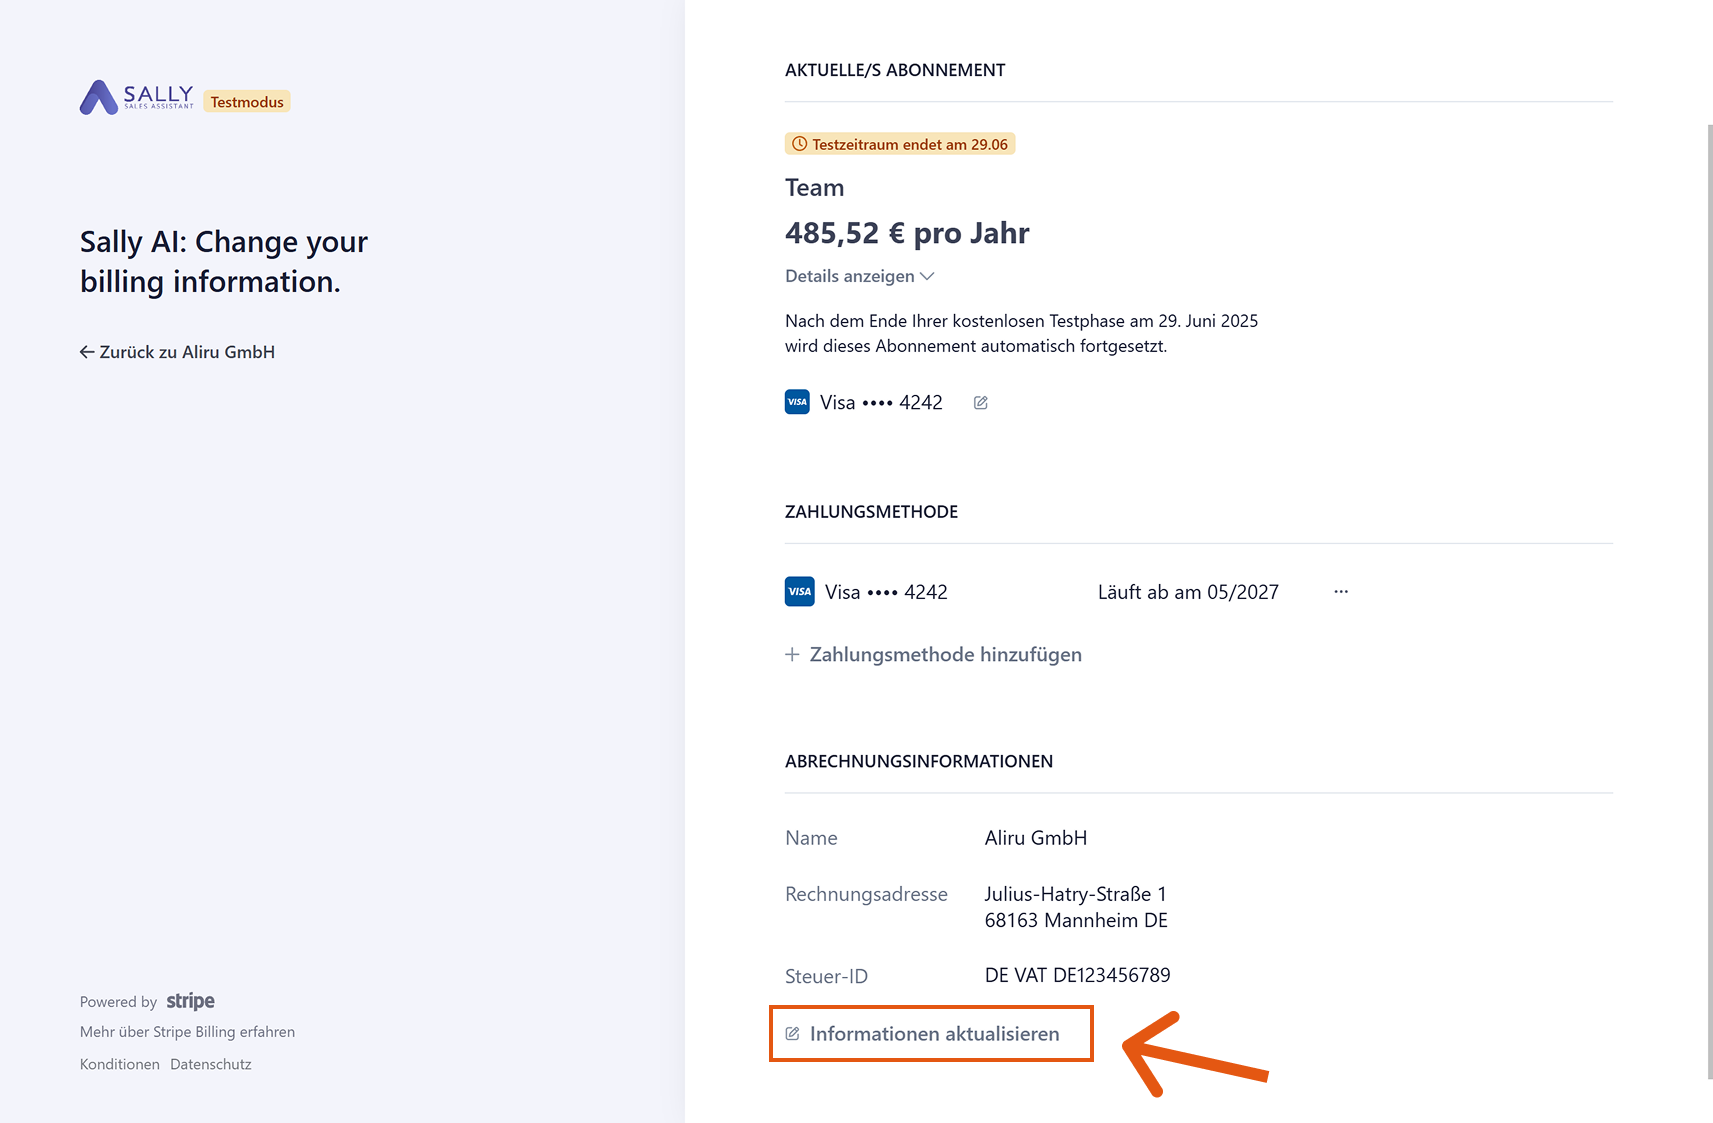This screenshot has width=1713, height=1123.
Task: Click the Steuer-ID label
Action: tap(827, 976)
